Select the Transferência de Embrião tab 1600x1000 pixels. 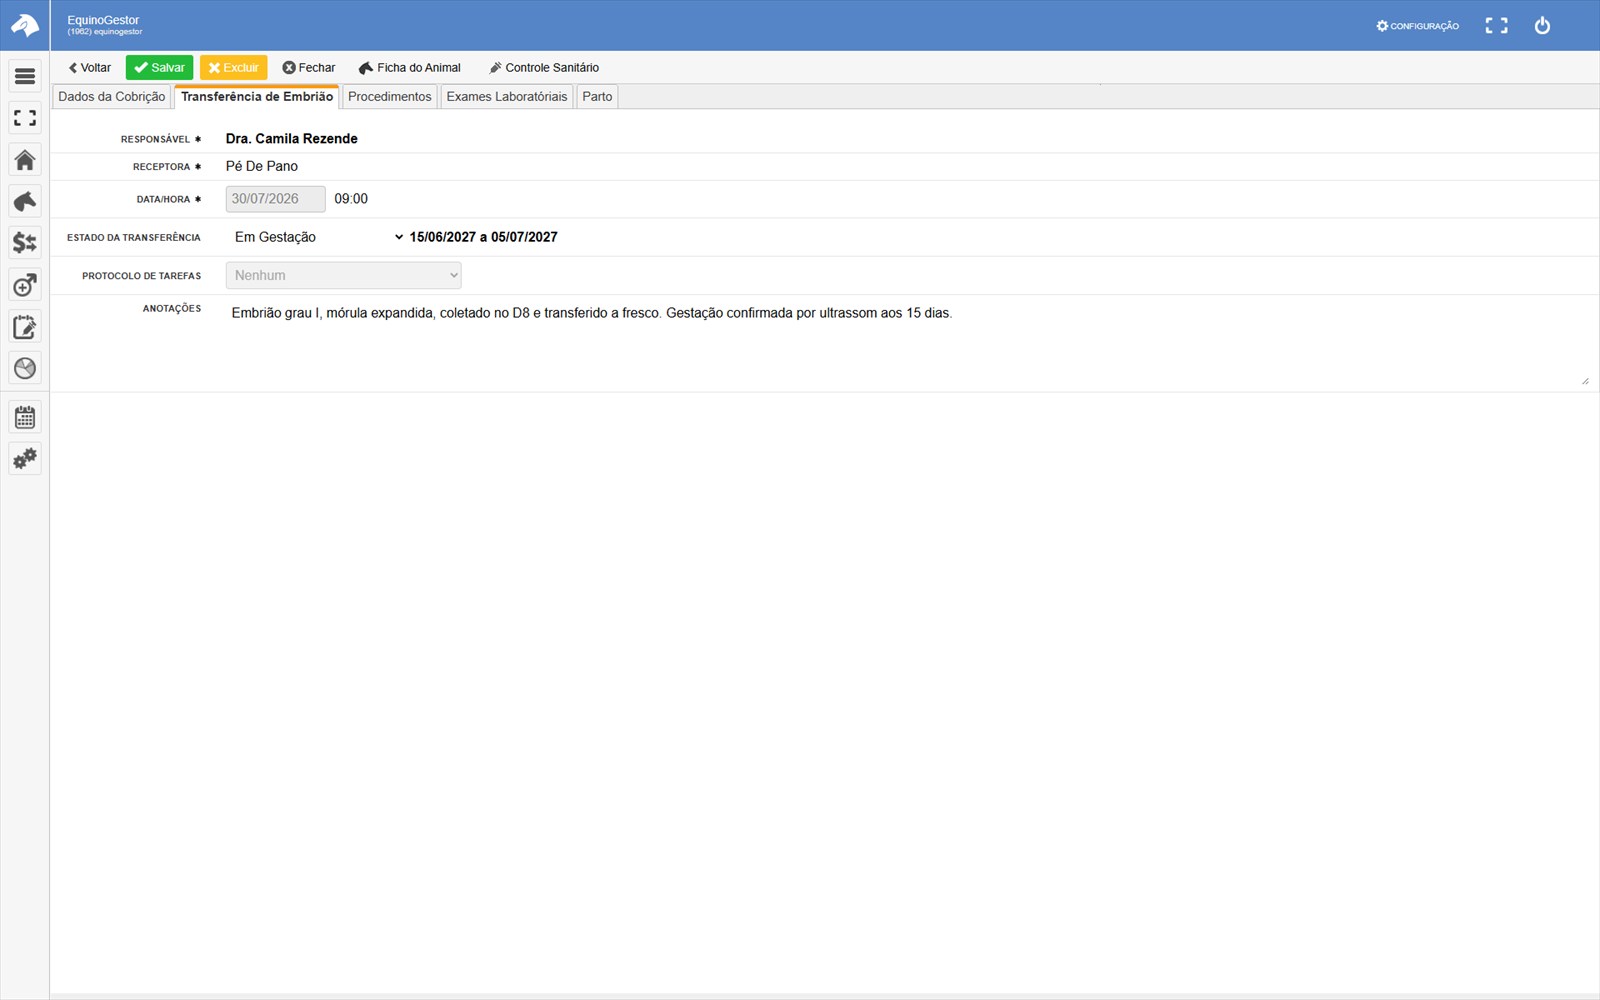(257, 97)
